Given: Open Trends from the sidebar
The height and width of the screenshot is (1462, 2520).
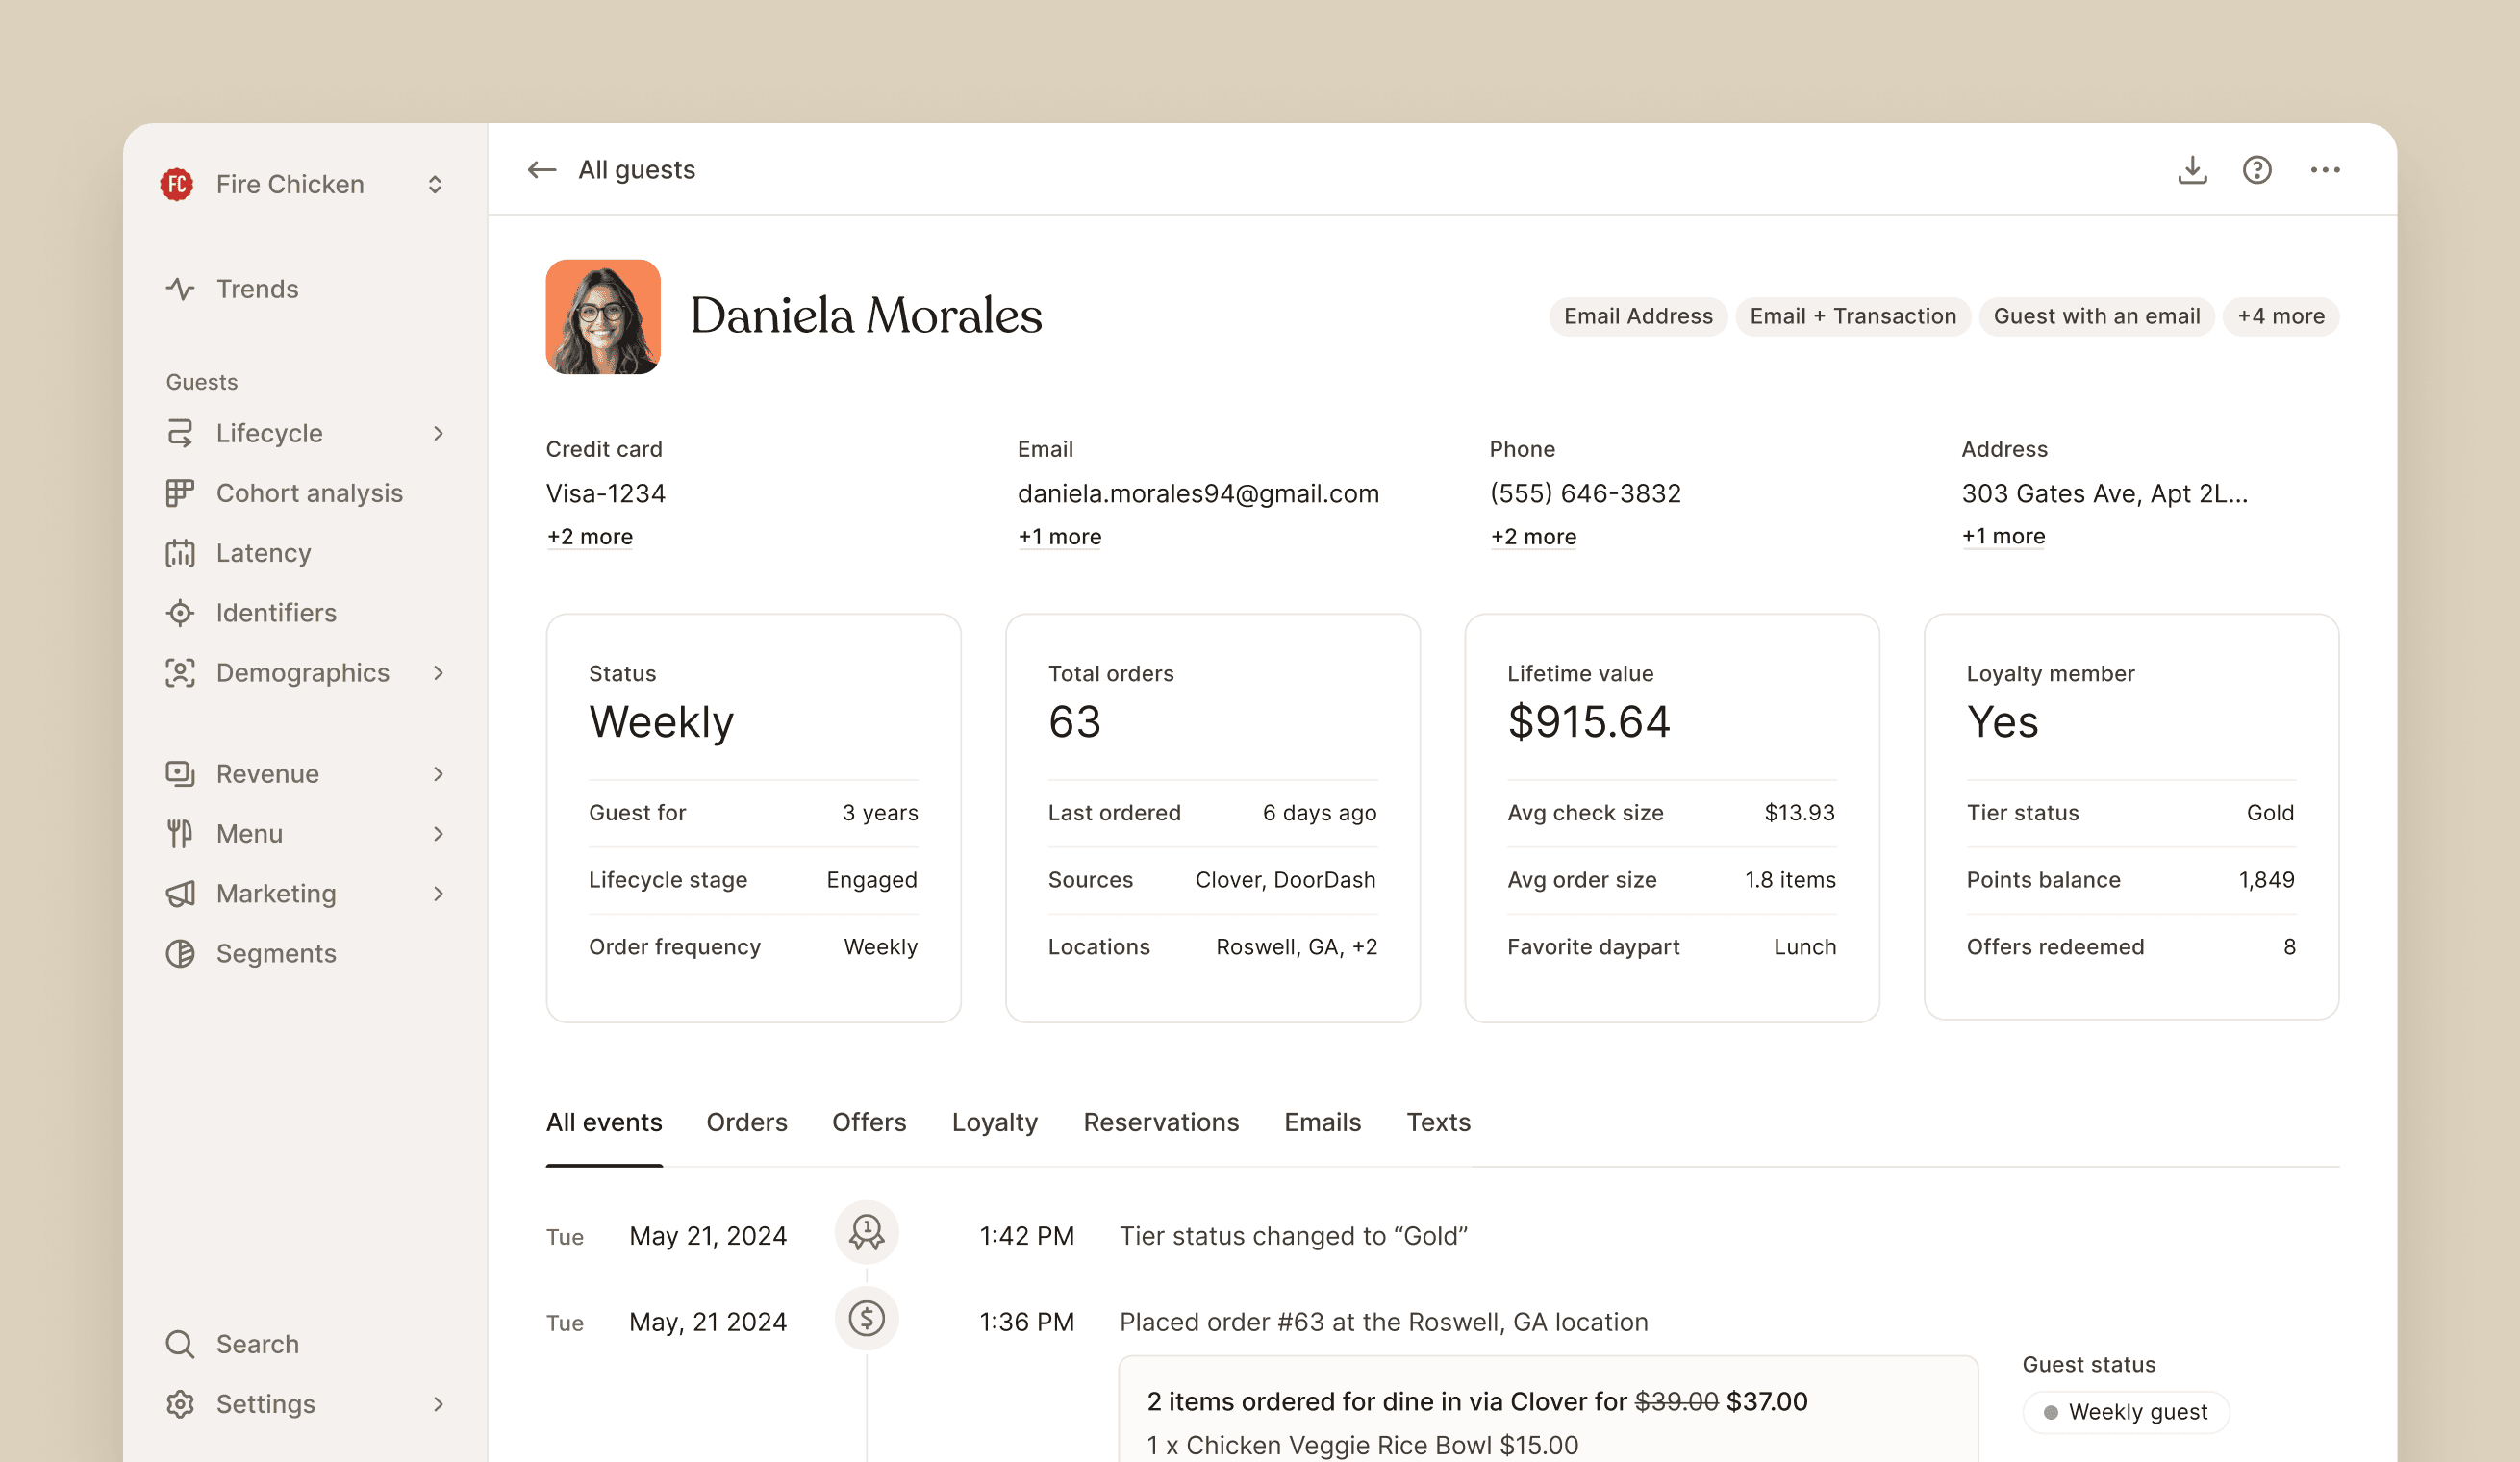Looking at the screenshot, I should 257,289.
